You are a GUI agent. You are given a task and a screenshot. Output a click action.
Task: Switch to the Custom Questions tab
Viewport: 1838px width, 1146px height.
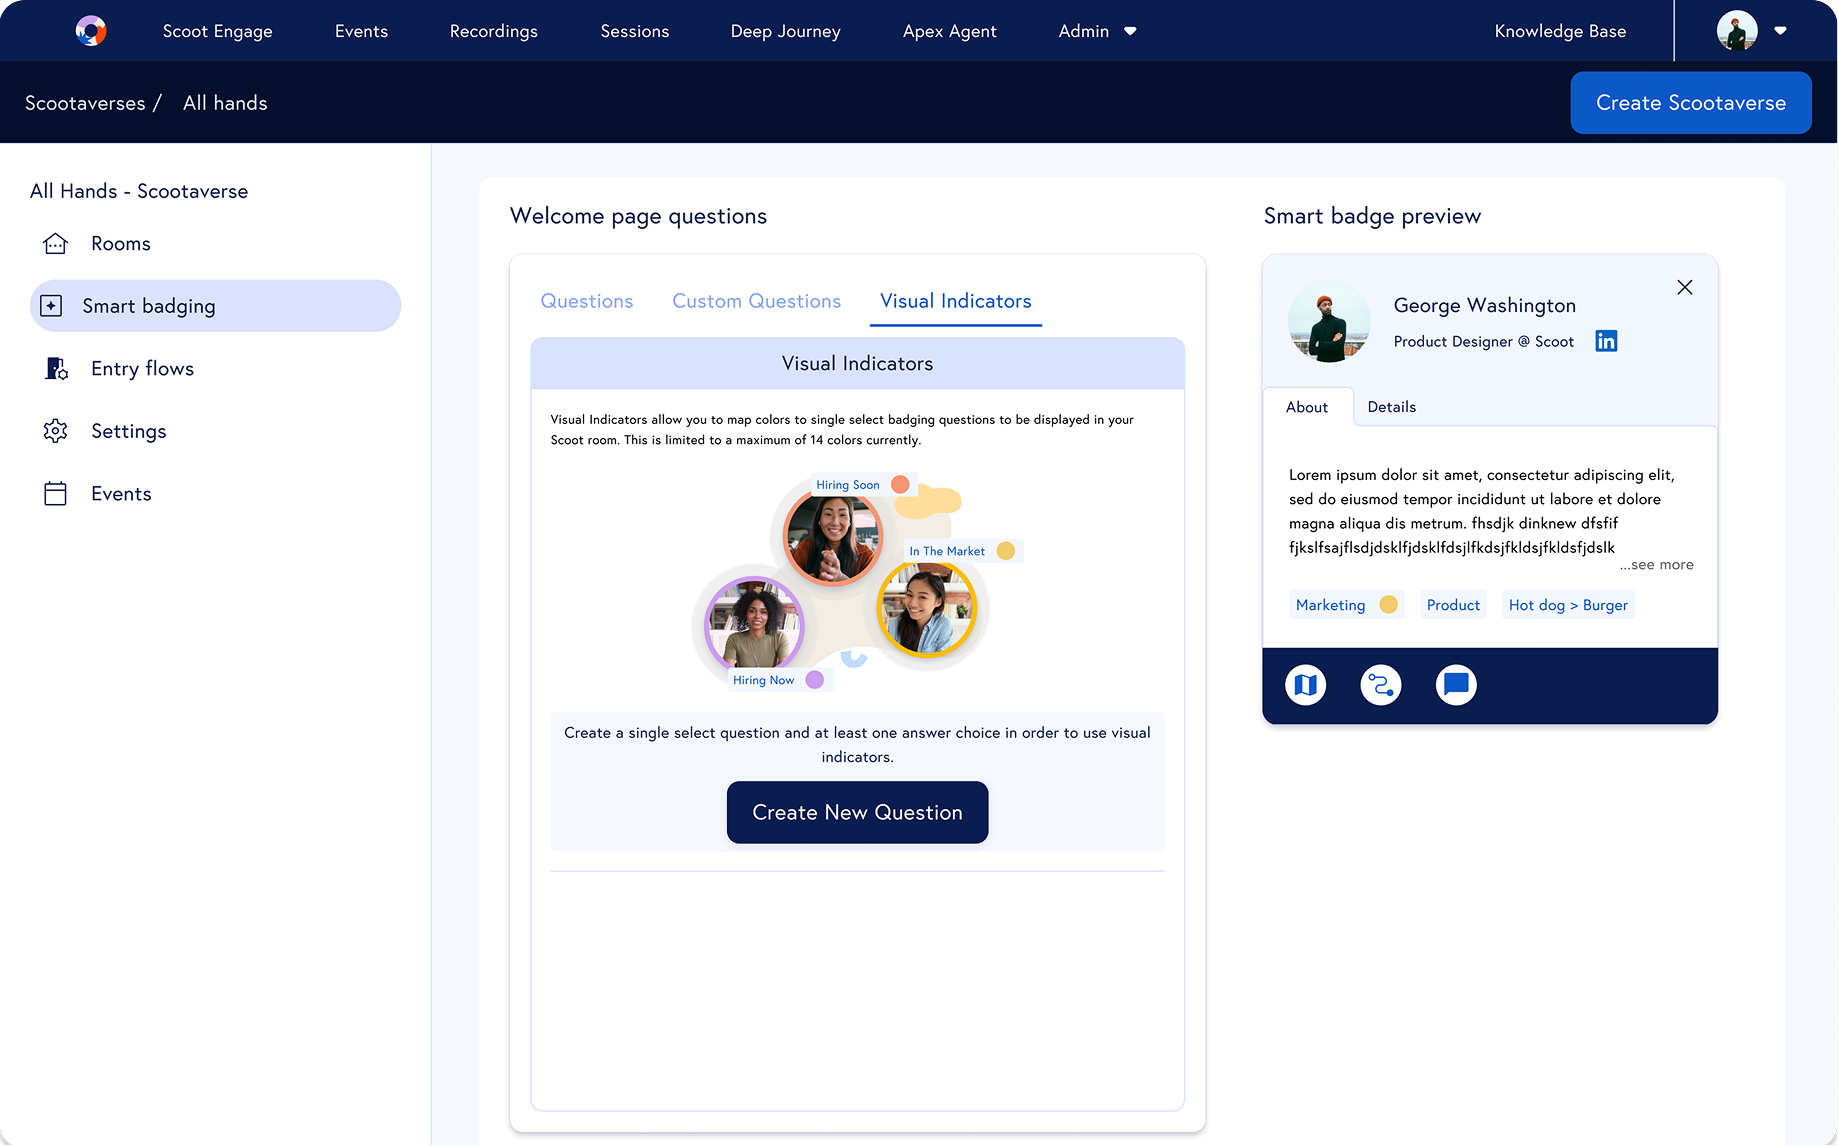click(756, 301)
